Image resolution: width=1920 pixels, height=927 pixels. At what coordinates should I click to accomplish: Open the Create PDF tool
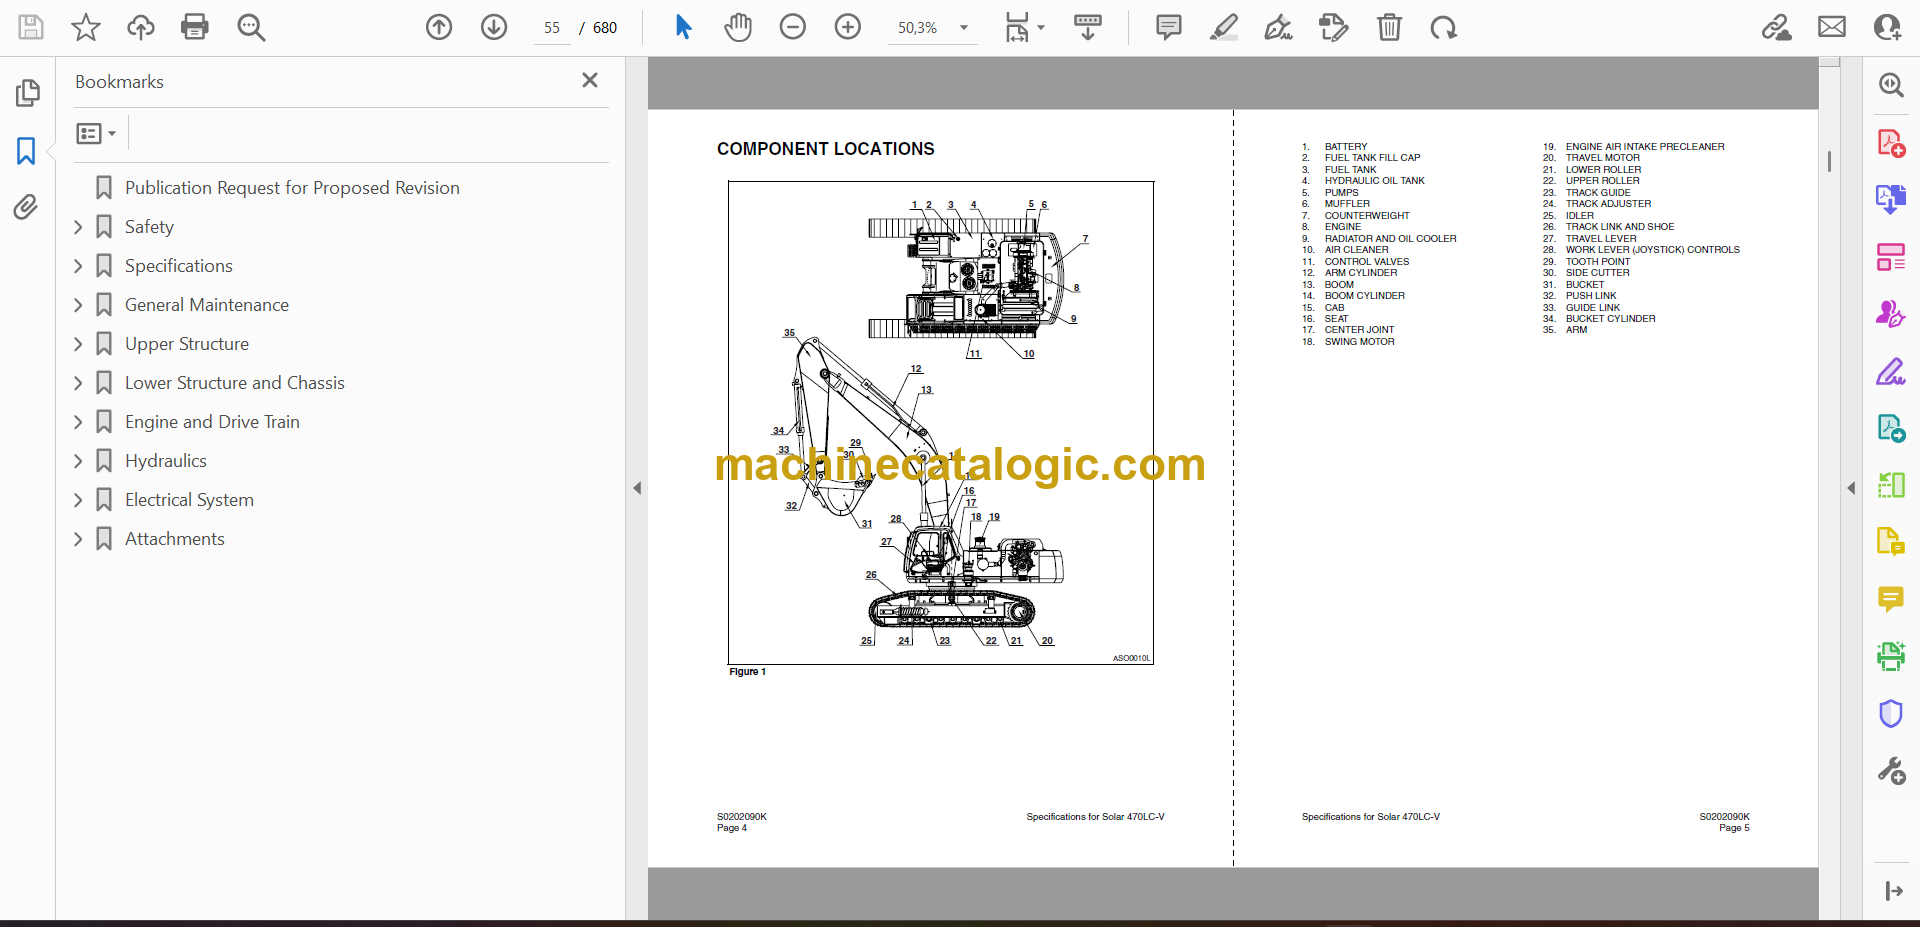tap(1891, 143)
